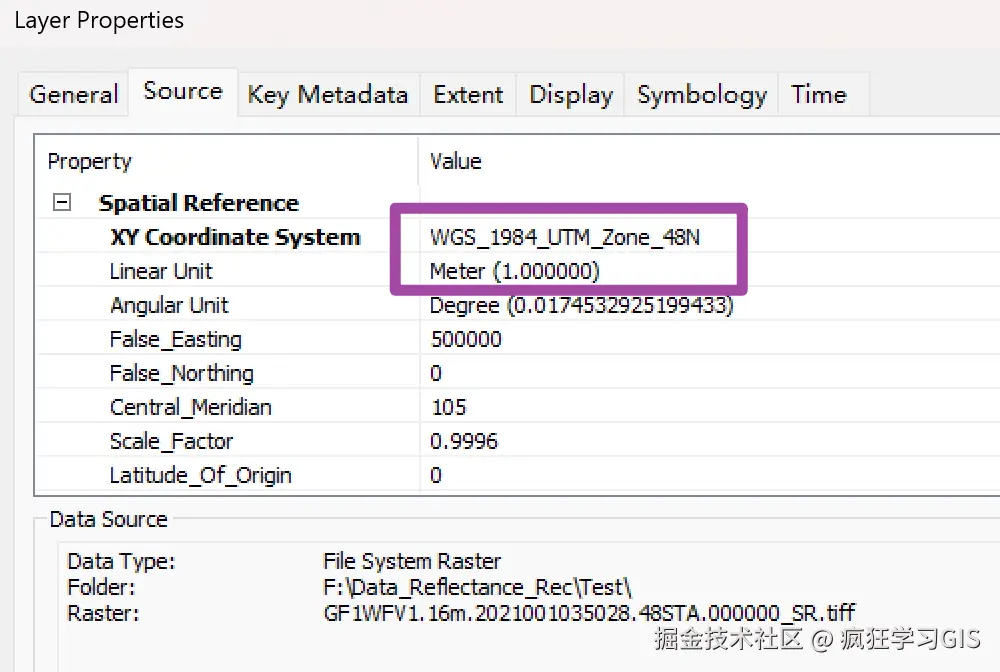The width and height of the screenshot is (1000, 672).
Task: Select the False_Northing property row
Action: point(182,374)
